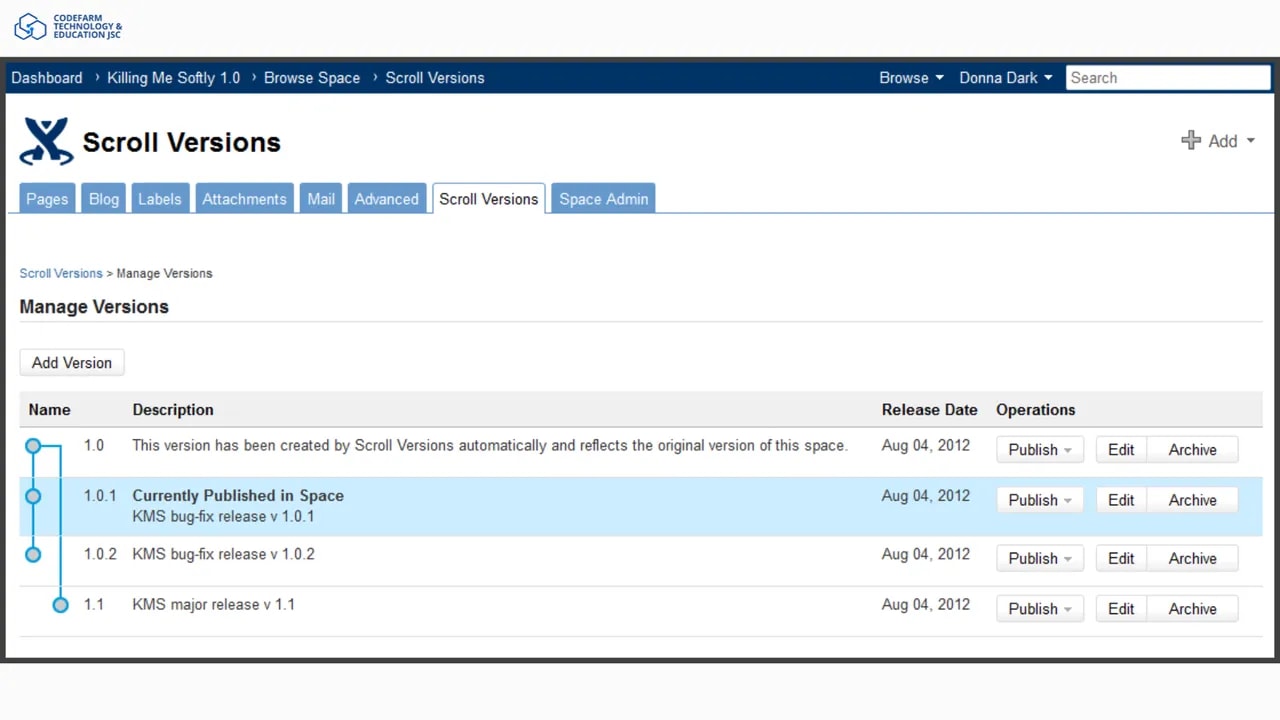Click the version 1.1 tree node circle
This screenshot has height=720, width=1280.
coord(60,604)
